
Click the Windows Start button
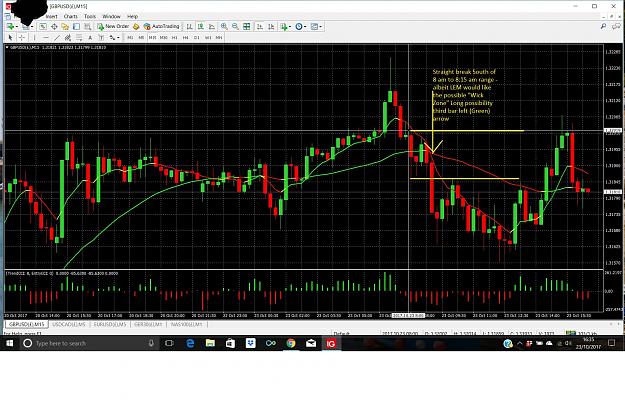tap(10, 343)
